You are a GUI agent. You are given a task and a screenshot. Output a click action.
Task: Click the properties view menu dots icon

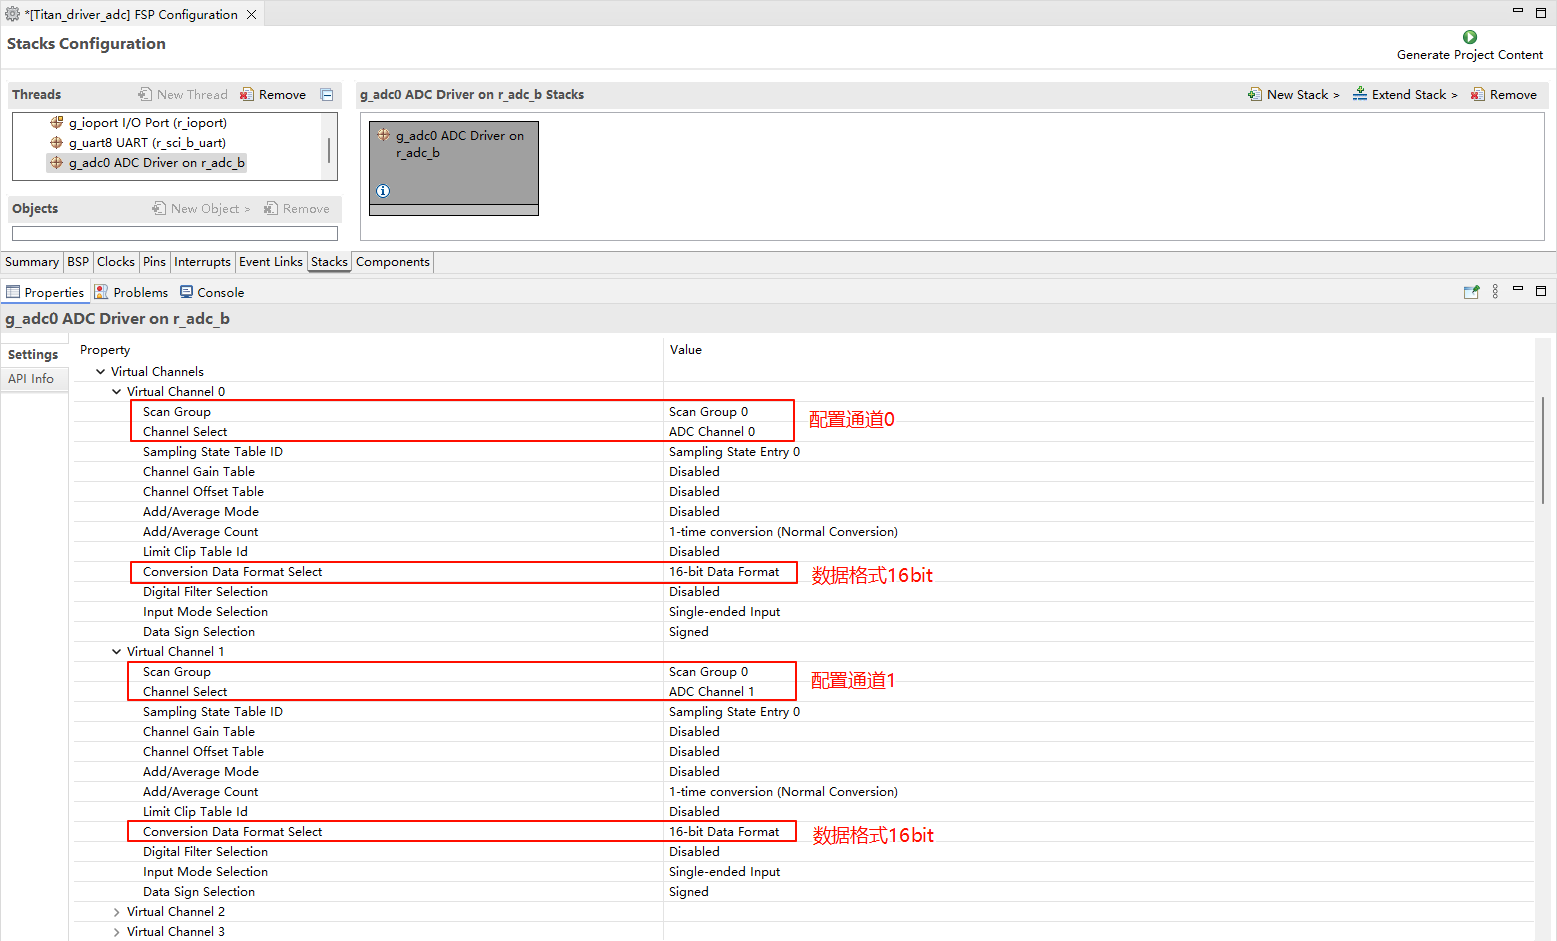tap(1495, 292)
